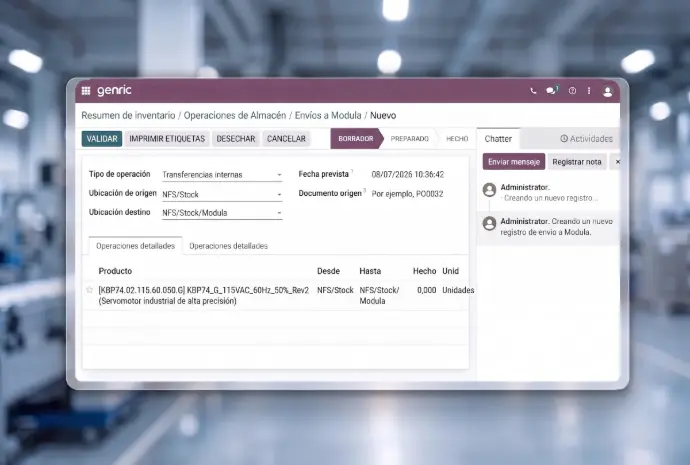Image resolution: width=690 pixels, height=465 pixels.
Task: Toggle favorite star on KBP74 product row
Action: click(89, 289)
